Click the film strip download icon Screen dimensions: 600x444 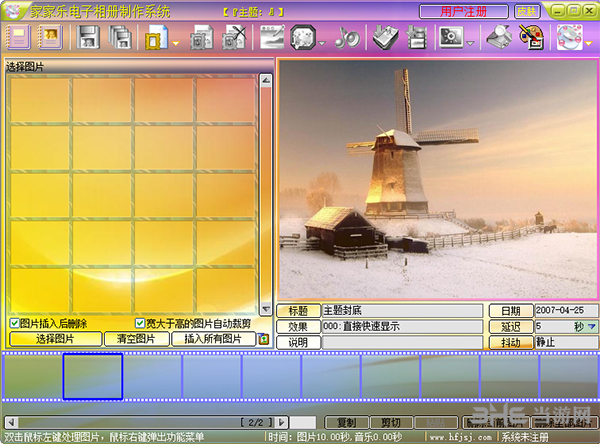coord(416,37)
